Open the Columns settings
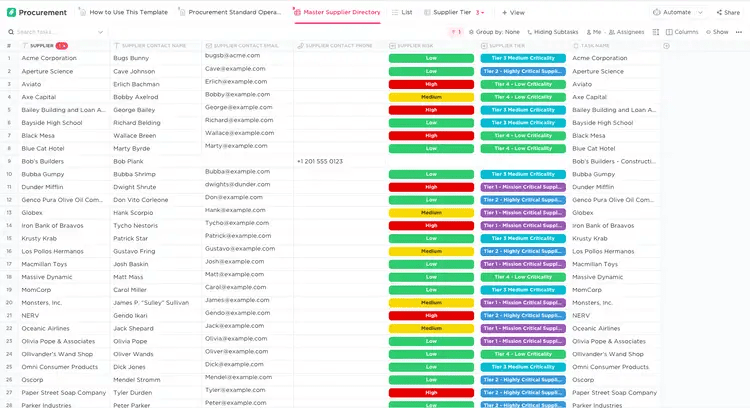 coord(682,32)
